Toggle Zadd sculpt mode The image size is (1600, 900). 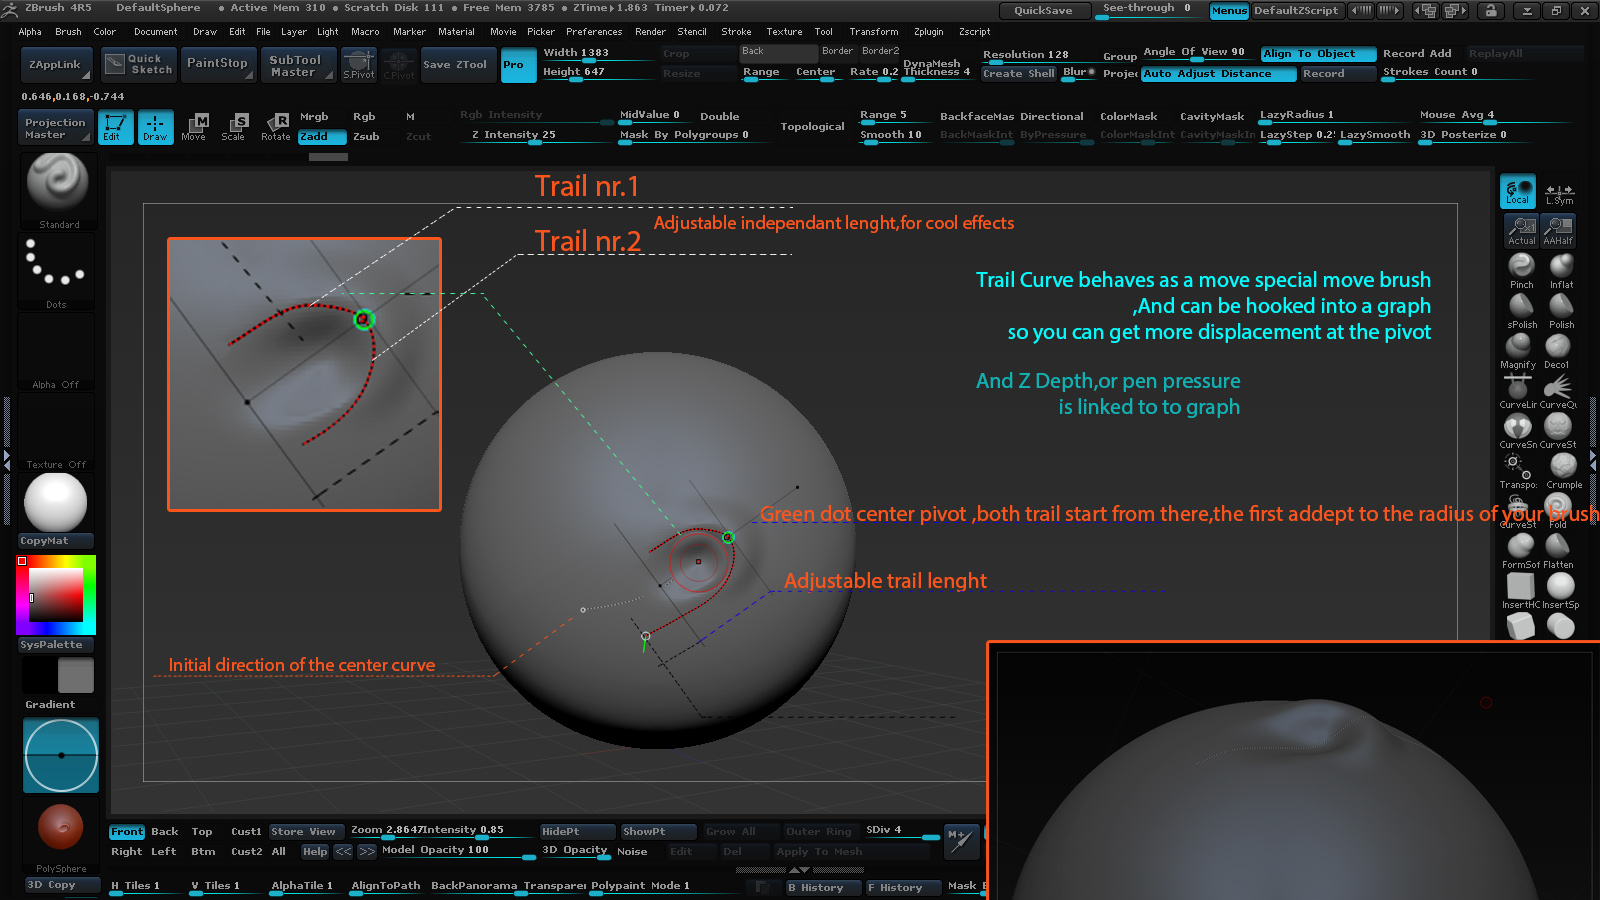pyautogui.click(x=321, y=137)
